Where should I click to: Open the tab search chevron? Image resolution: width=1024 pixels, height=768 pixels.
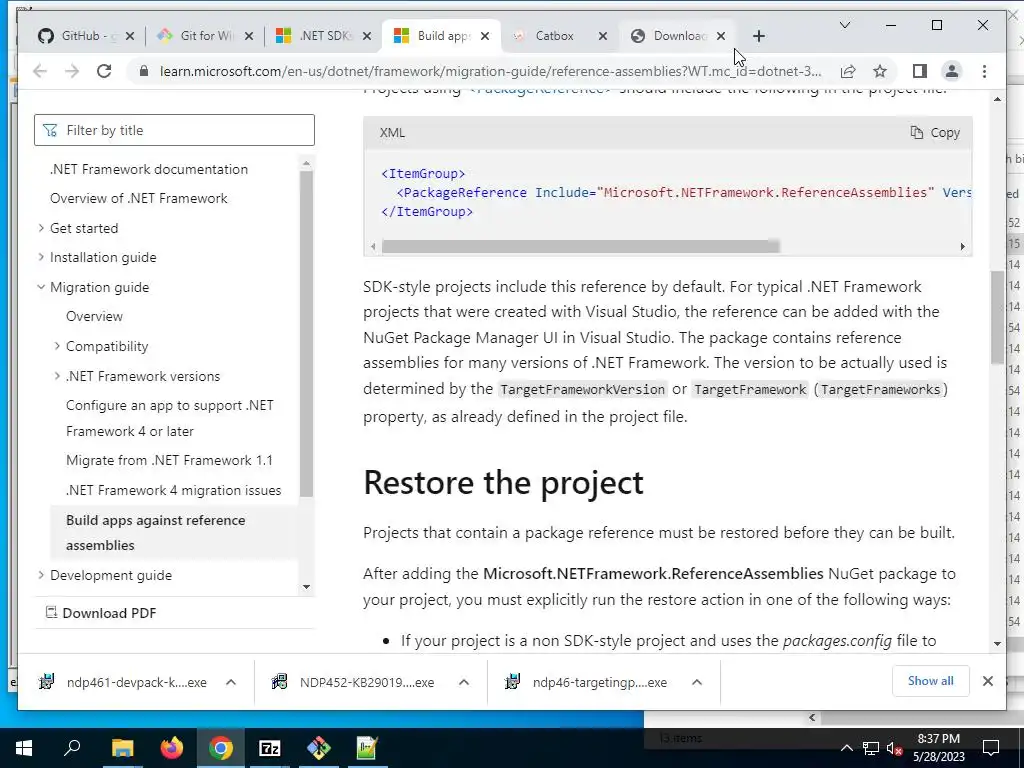[x=844, y=25]
